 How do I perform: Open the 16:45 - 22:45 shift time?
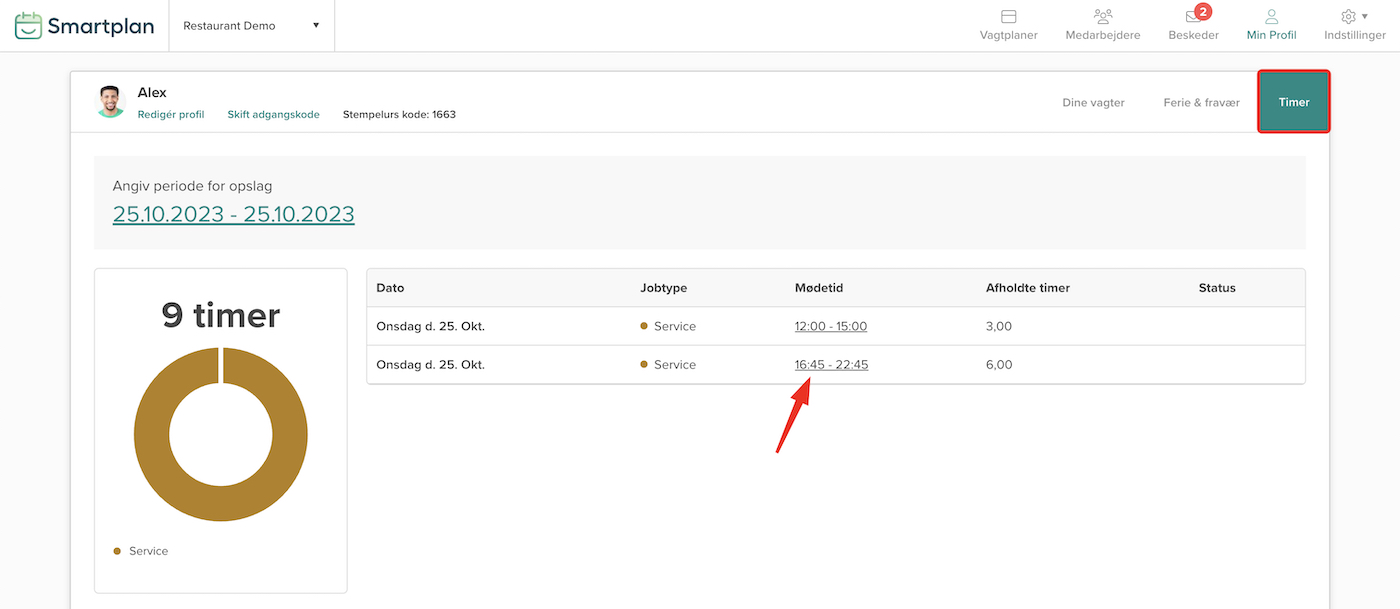click(x=831, y=365)
